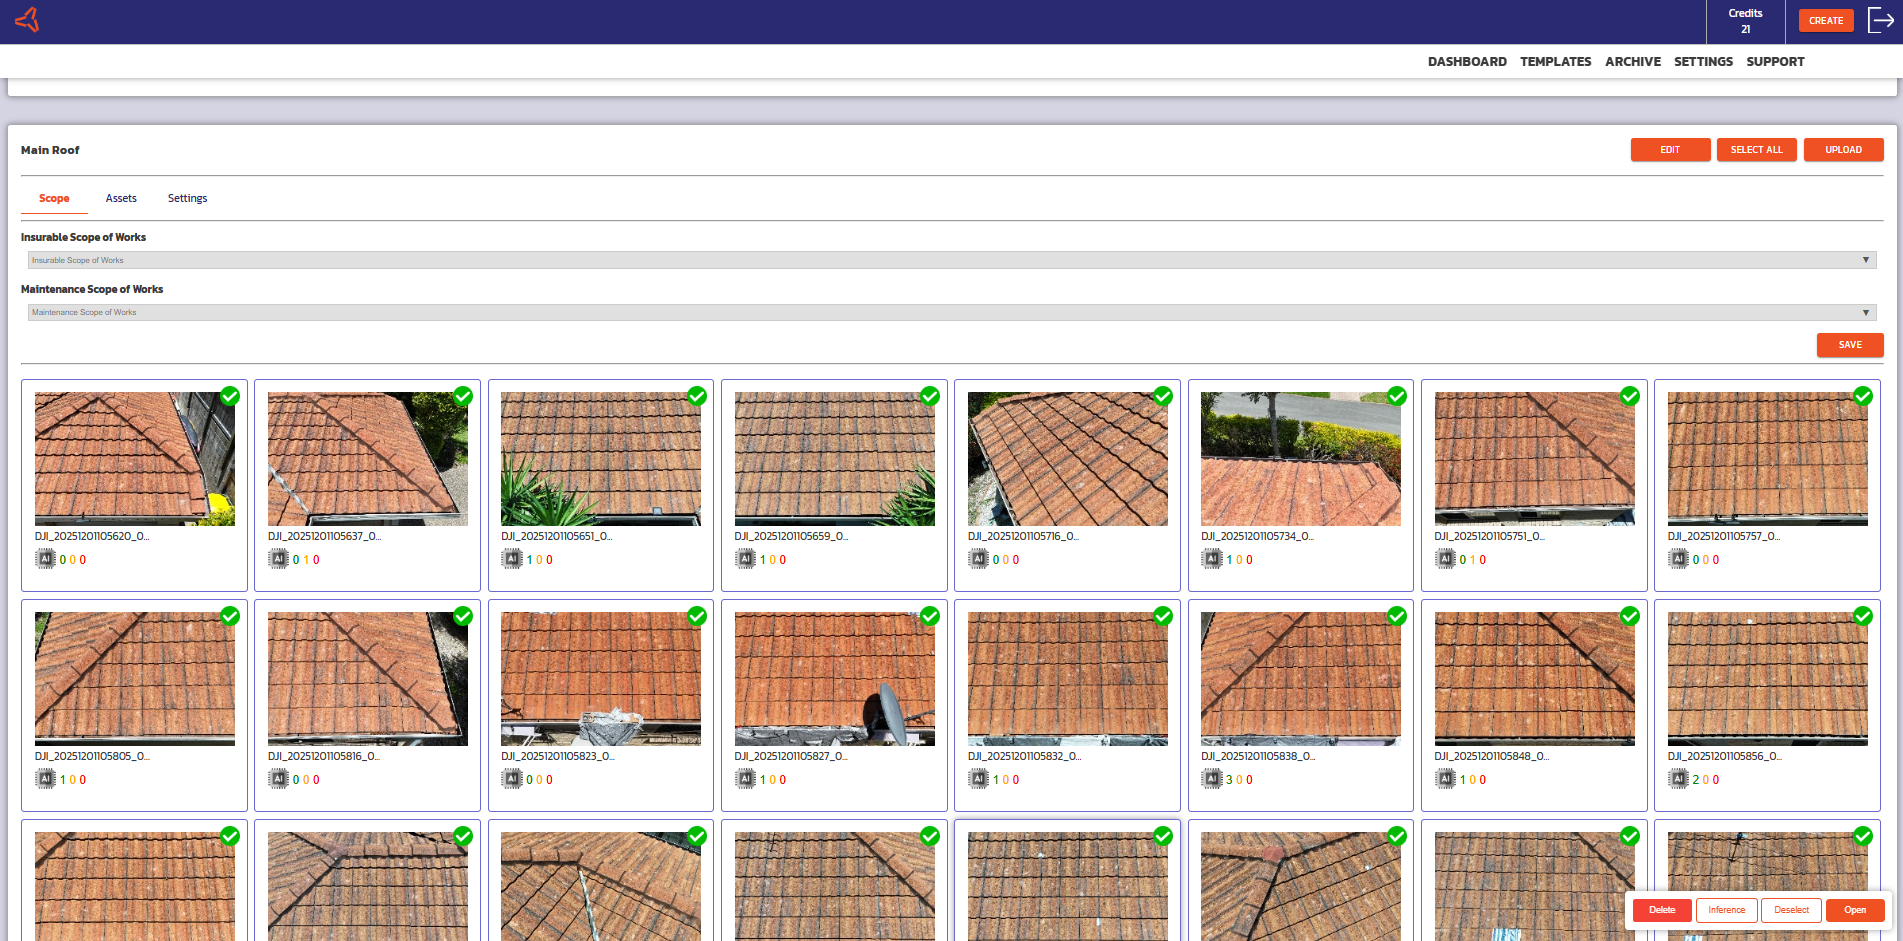1903x941 pixels.
Task: Click the Main Roof heading
Action: click(50, 150)
